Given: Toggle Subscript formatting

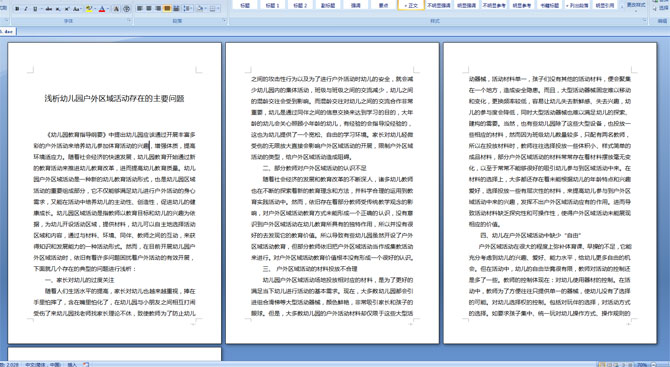Looking at the screenshot, I should pos(58,9).
